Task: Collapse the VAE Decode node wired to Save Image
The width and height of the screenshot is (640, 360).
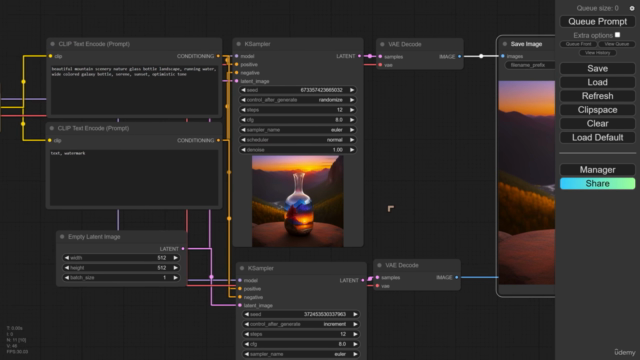Action: point(382,44)
